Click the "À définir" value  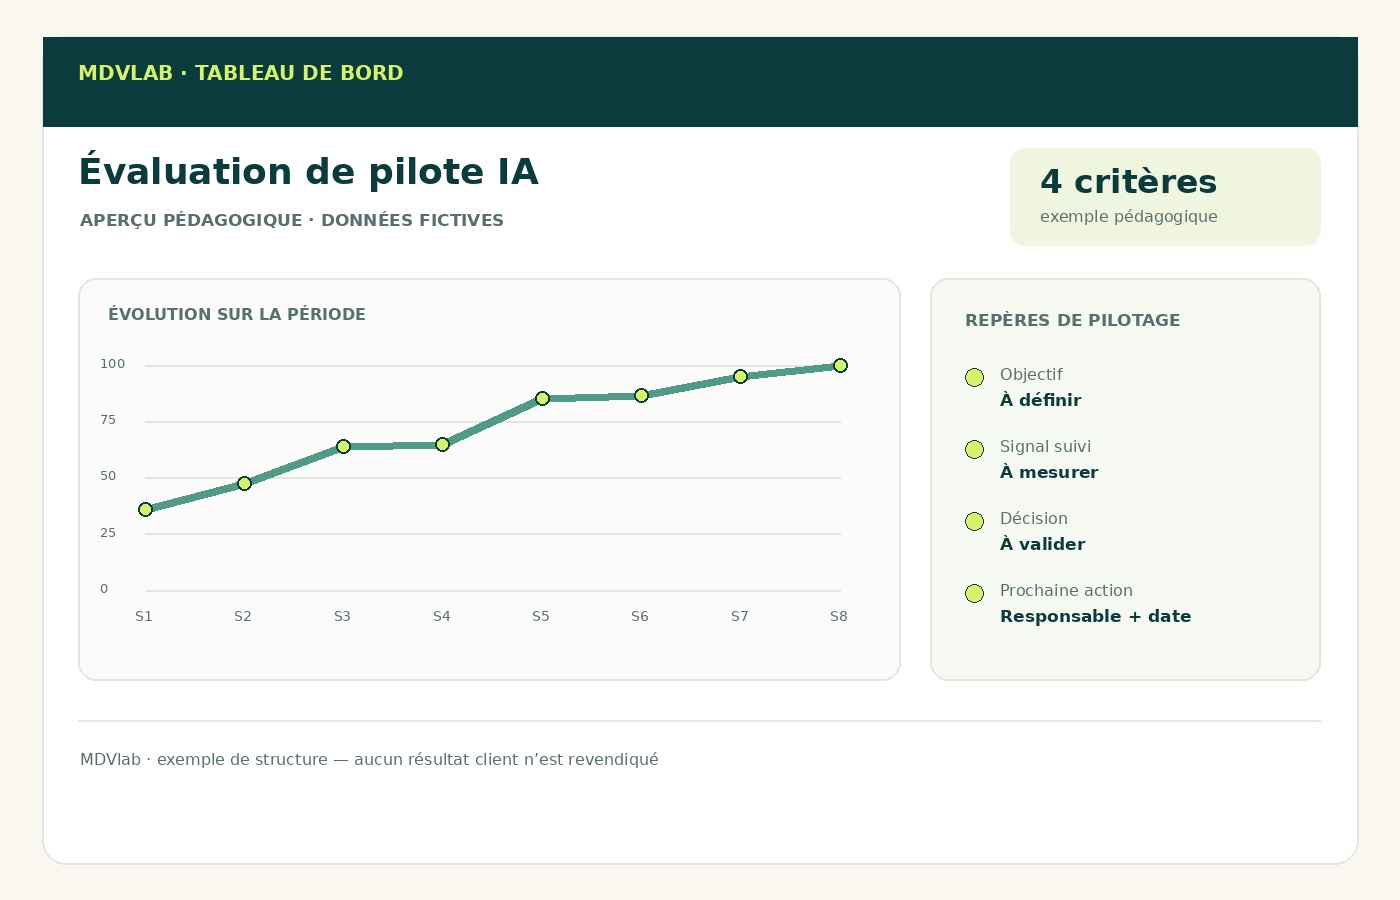pyautogui.click(x=1040, y=400)
